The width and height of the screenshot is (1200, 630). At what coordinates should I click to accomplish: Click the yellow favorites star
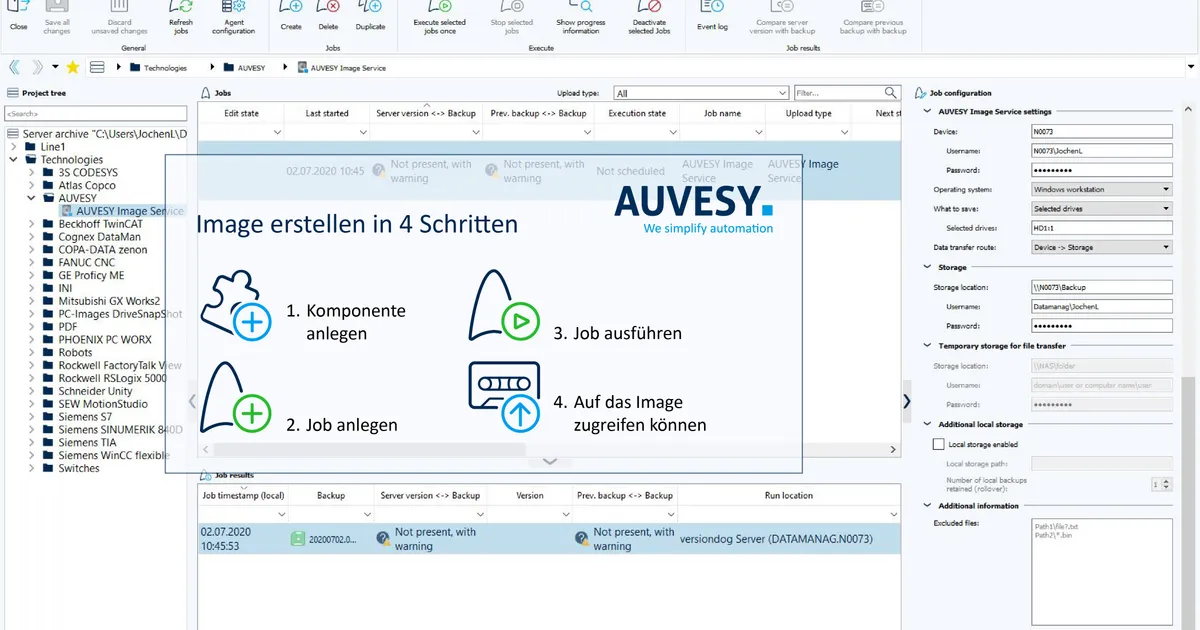tap(72, 68)
